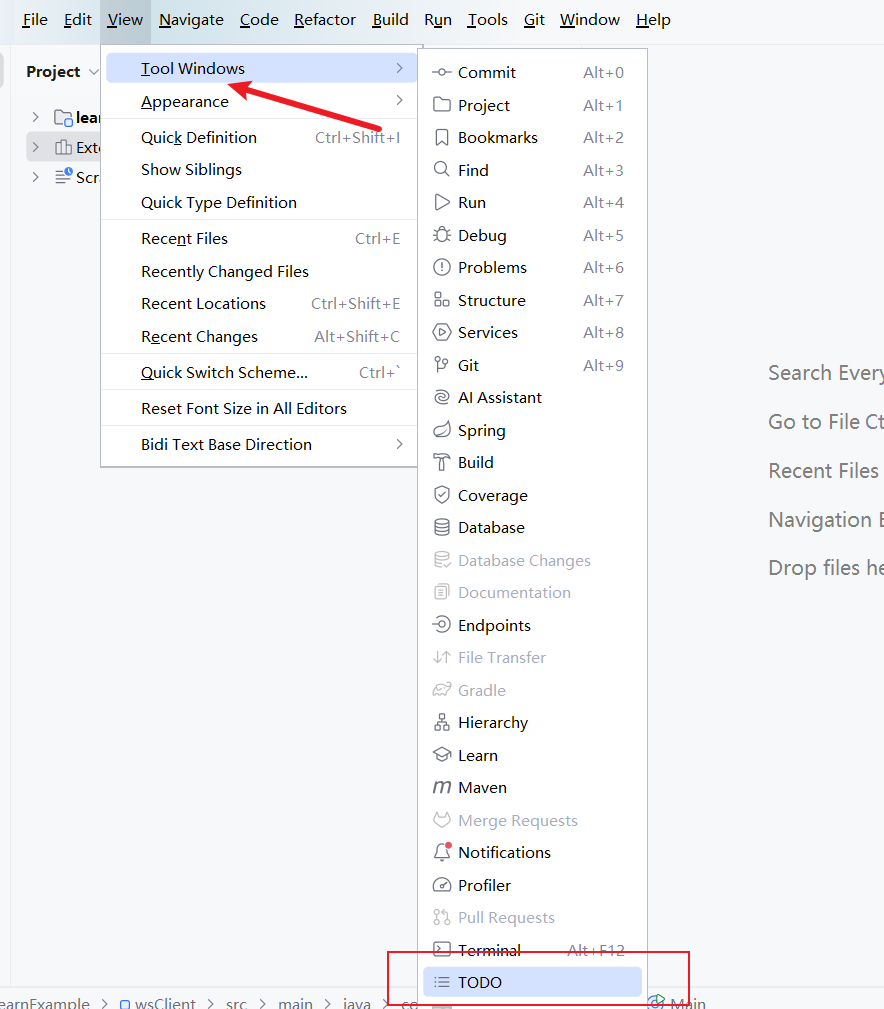Click the Spring leaf icon

[441, 430]
